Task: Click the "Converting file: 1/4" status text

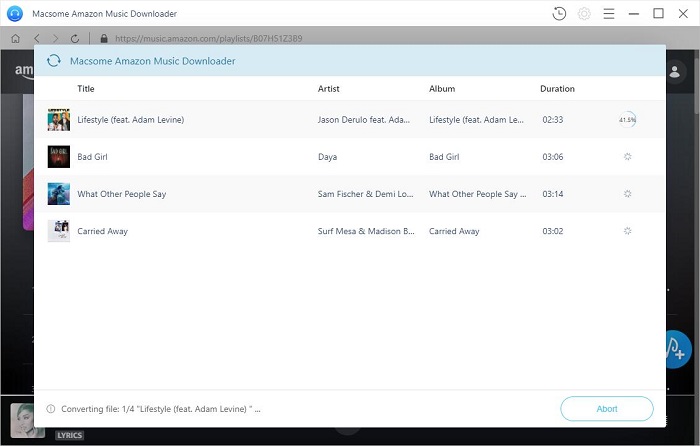Action: 161,408
